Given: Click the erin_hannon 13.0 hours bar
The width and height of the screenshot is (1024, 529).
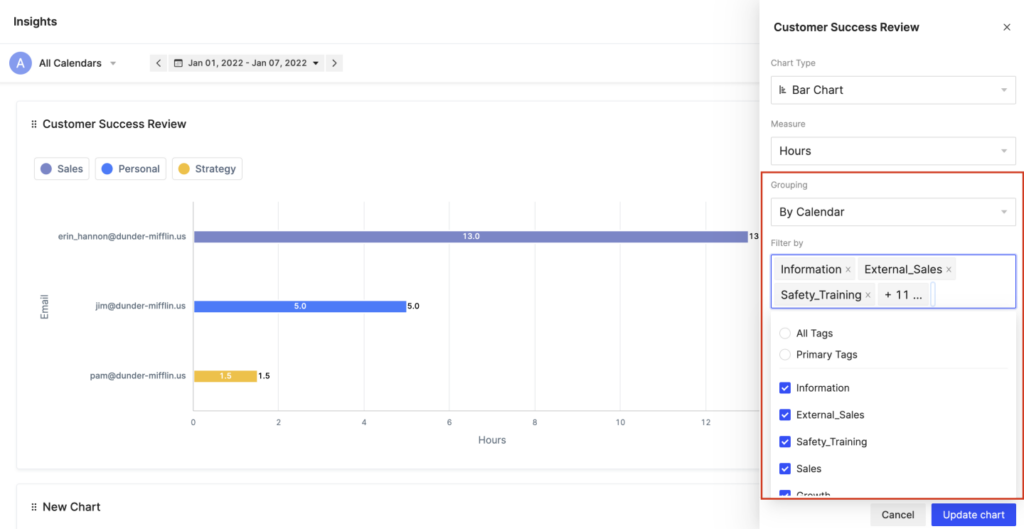Looking at the screenshot, I should 470,236.
